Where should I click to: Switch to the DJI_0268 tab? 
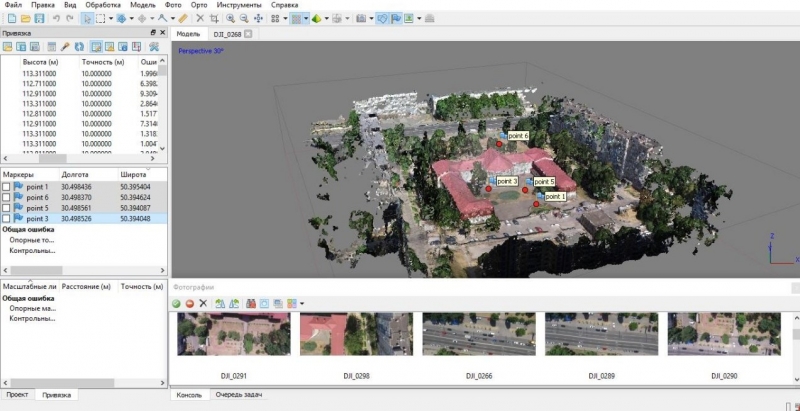(x=226, y=33)
